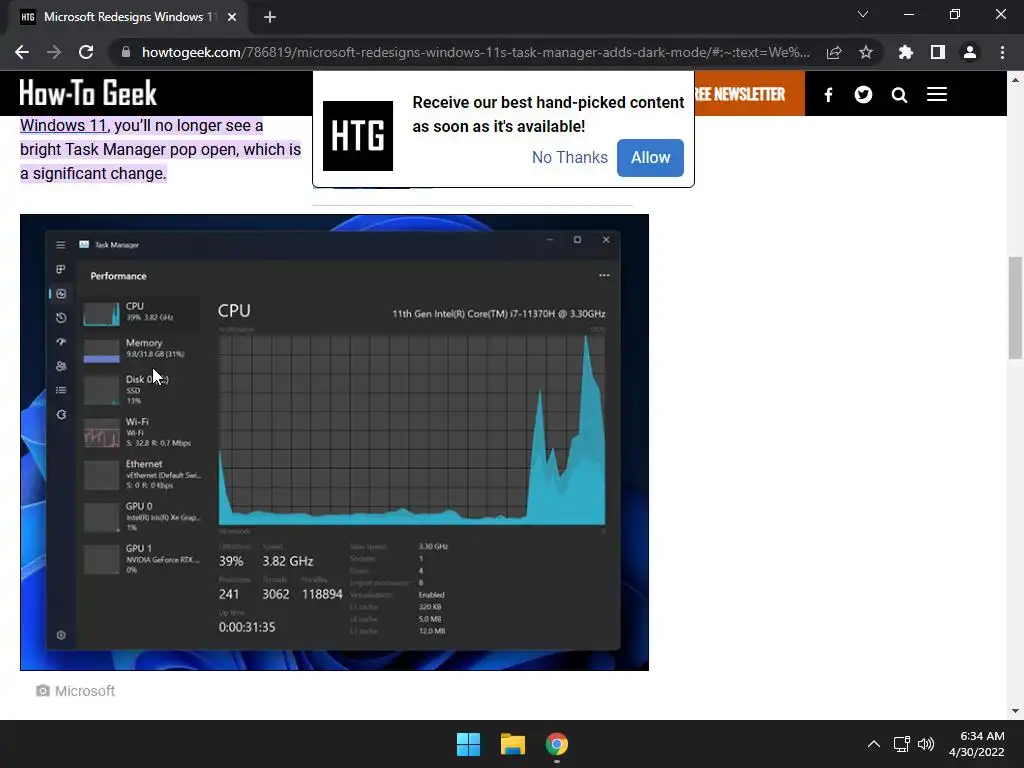Screen dimensions: 1024x768
Task: Click the Microsoft image credit caption
Action: tap(76, 691)
